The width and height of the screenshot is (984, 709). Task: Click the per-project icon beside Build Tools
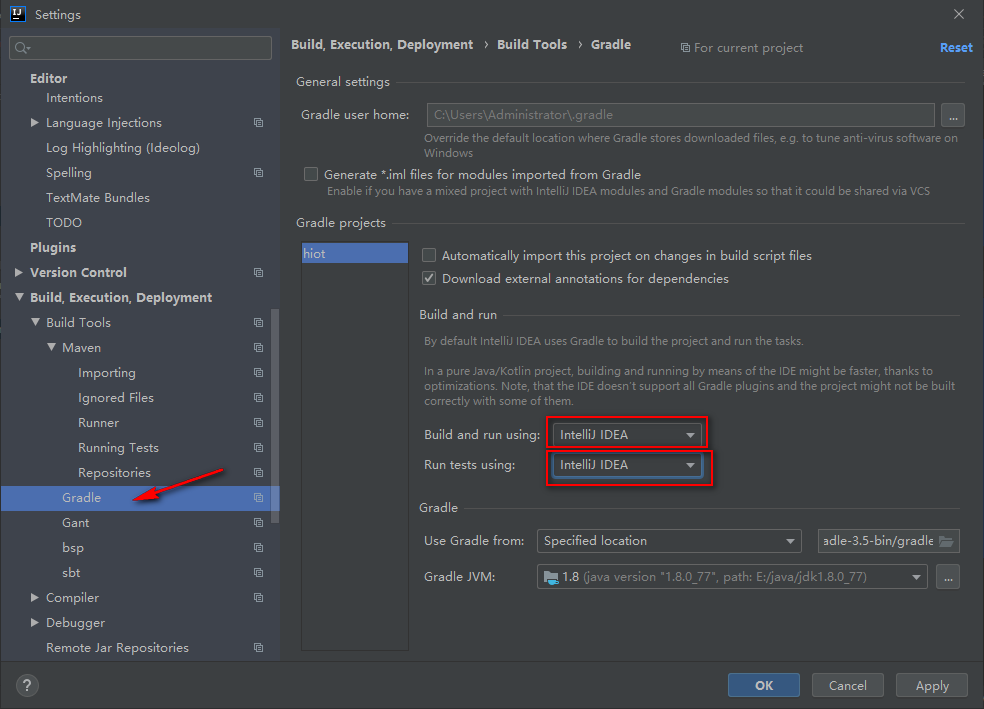pyautogui.click(x=259, y=323)
